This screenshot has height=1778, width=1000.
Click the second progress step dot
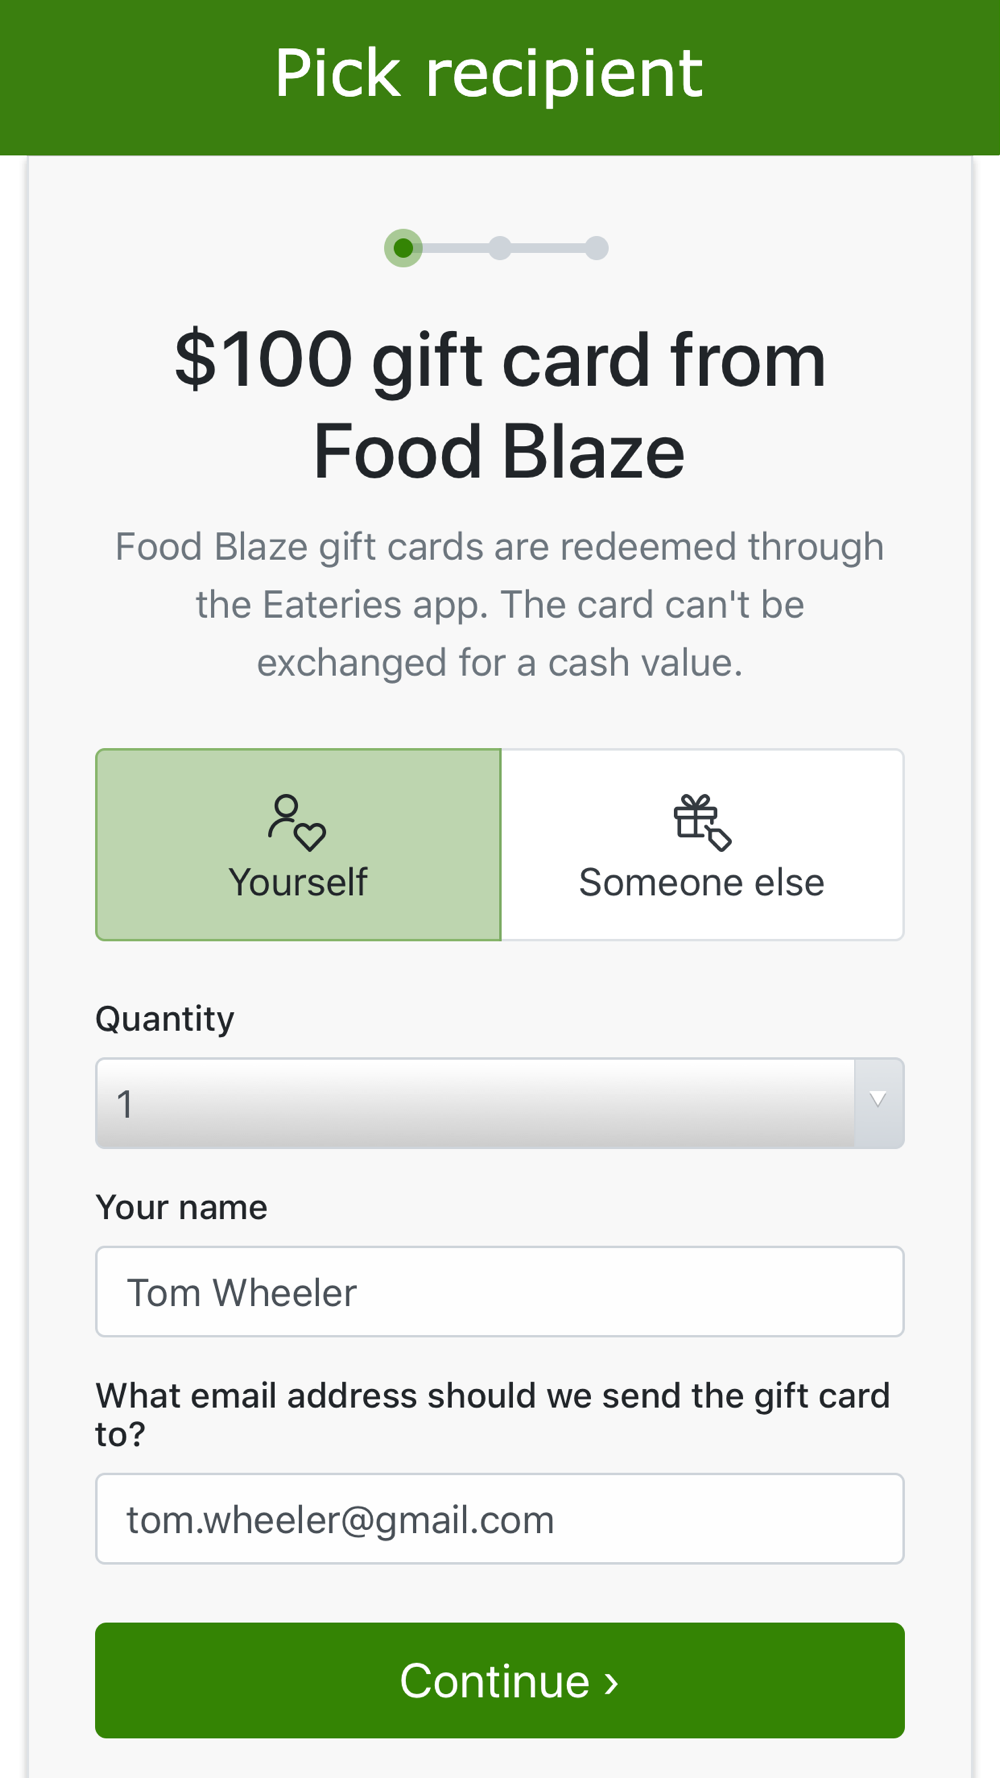(500, 248)
